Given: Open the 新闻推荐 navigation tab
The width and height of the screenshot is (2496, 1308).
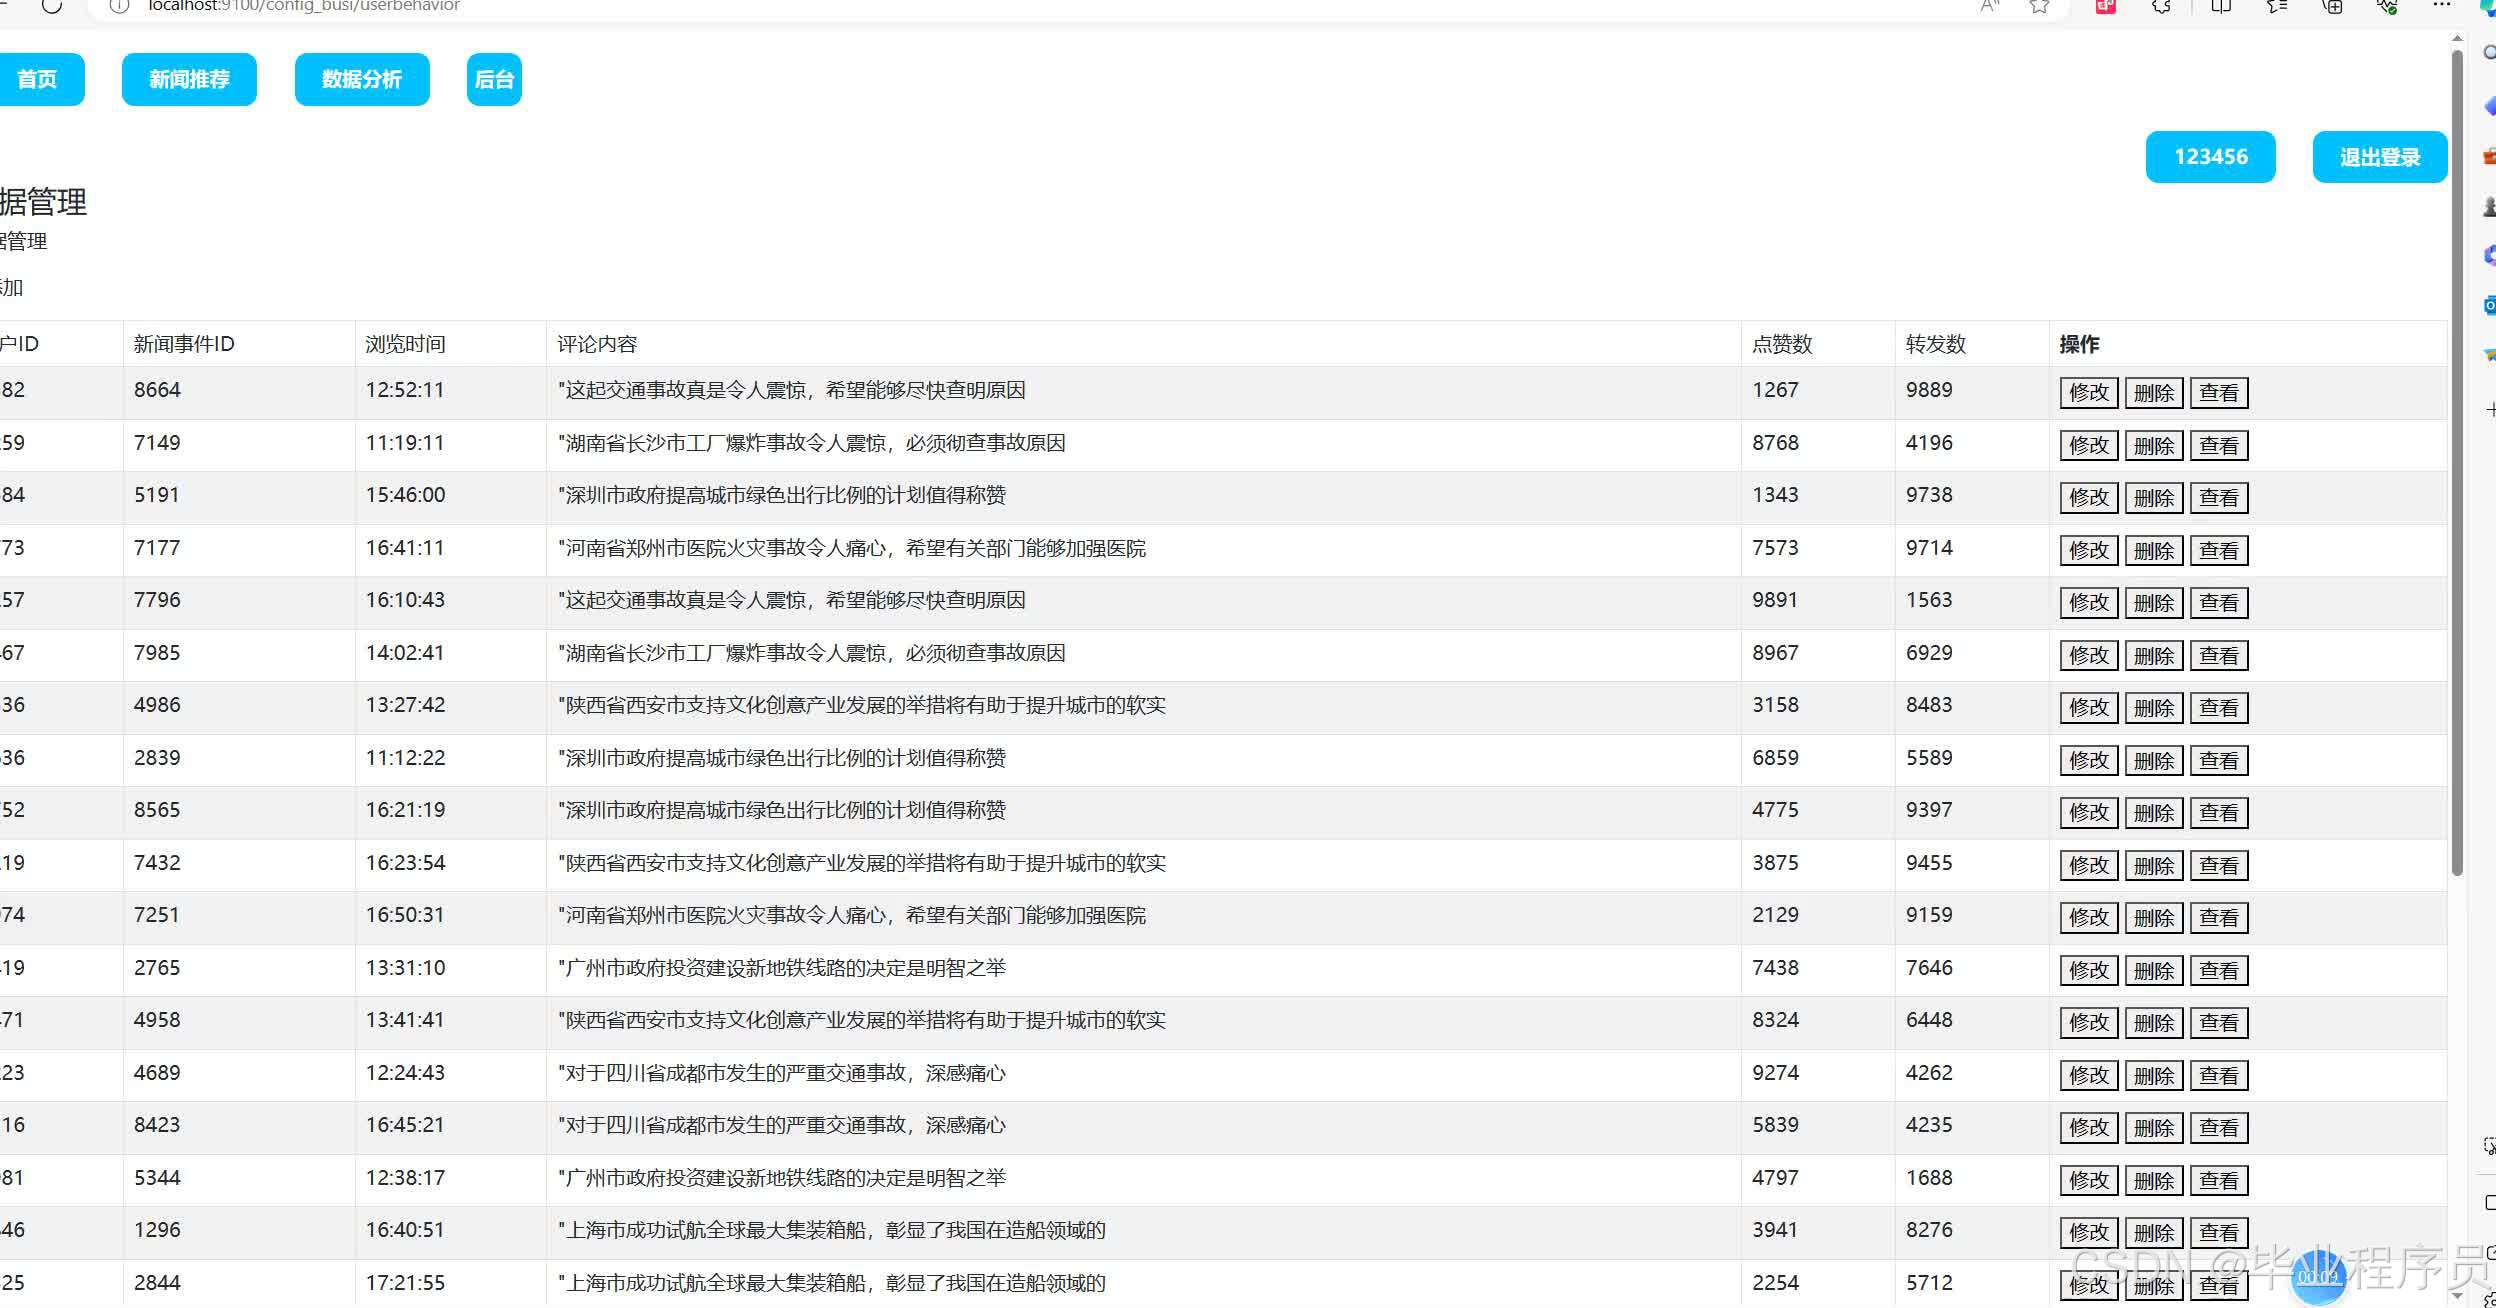Looking at the screenshot, I should pos(189,79).
